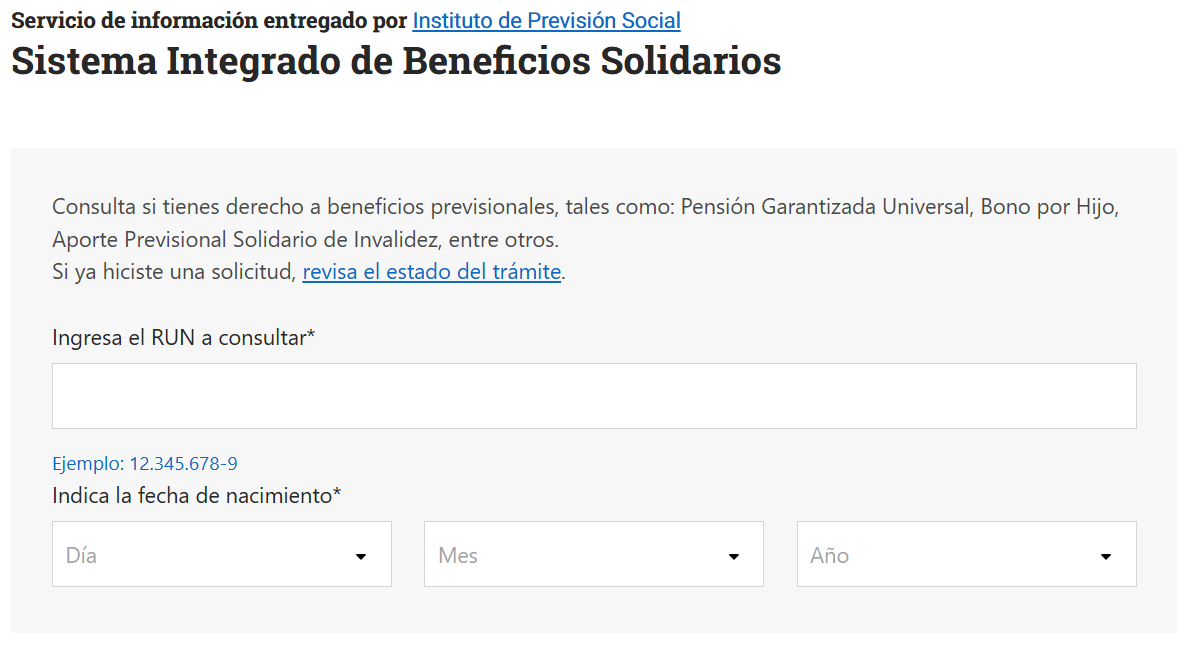
Task: Click the Mes dropdown arrow icon
Action: click(x=733, y=557)
